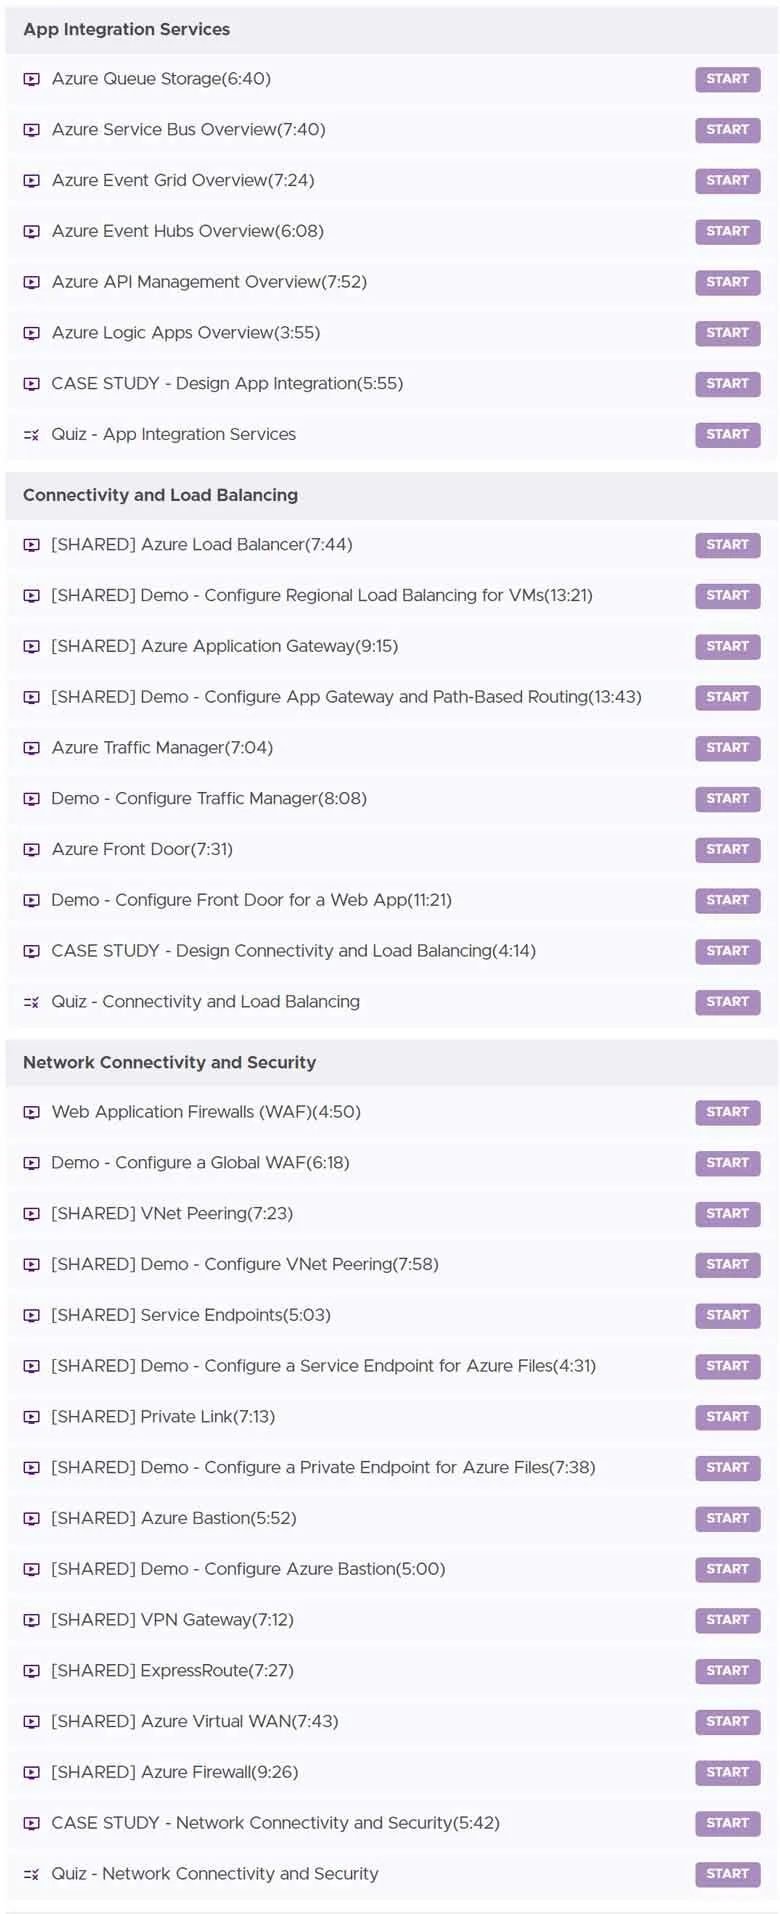
Task: Start Demo - Configure a Service Endpoint for Azure Files
Action: [728, 1366]
